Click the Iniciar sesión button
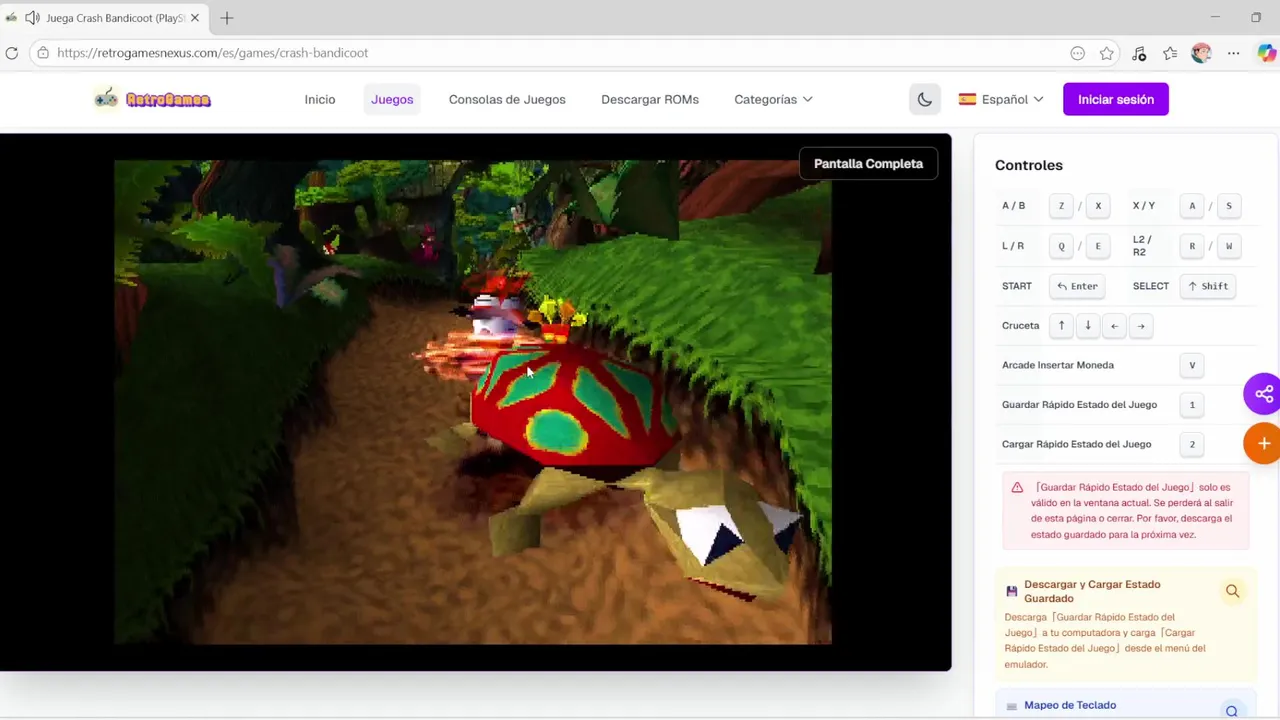Screen dimensions: 1280x720 click(1116, 99)
